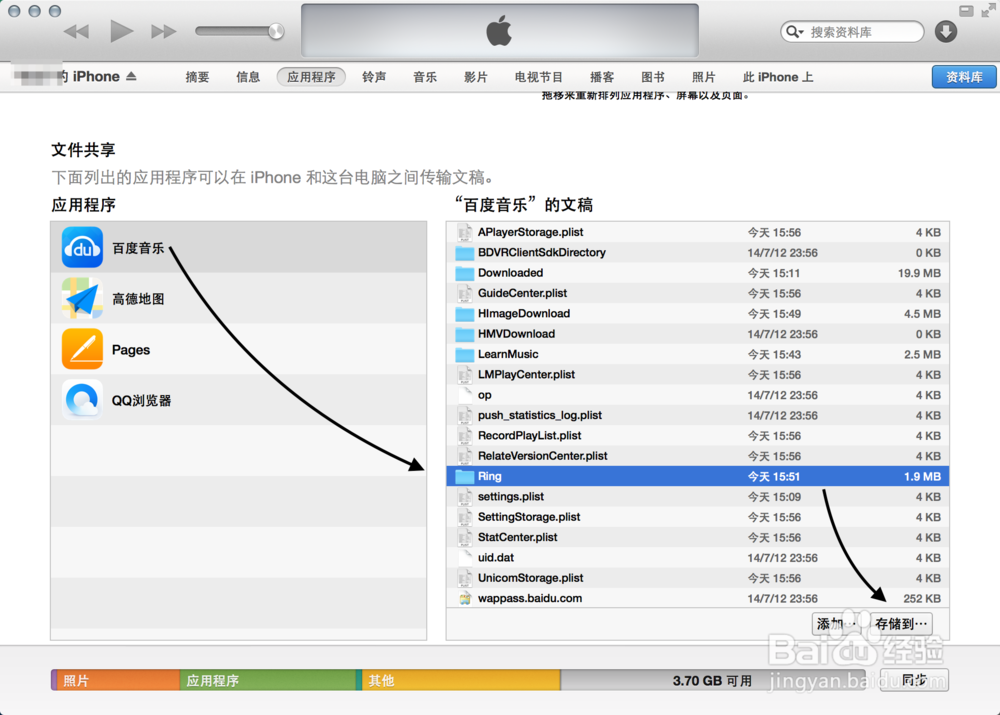Screen dimensions: 1000x715
Task: Skip ahead with the fast-forward button
Action: click(163, 31)
